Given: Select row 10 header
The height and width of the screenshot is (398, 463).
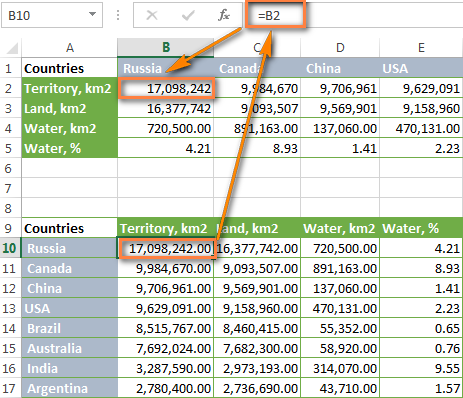Looking at the screenshot, I should (11, 248).
